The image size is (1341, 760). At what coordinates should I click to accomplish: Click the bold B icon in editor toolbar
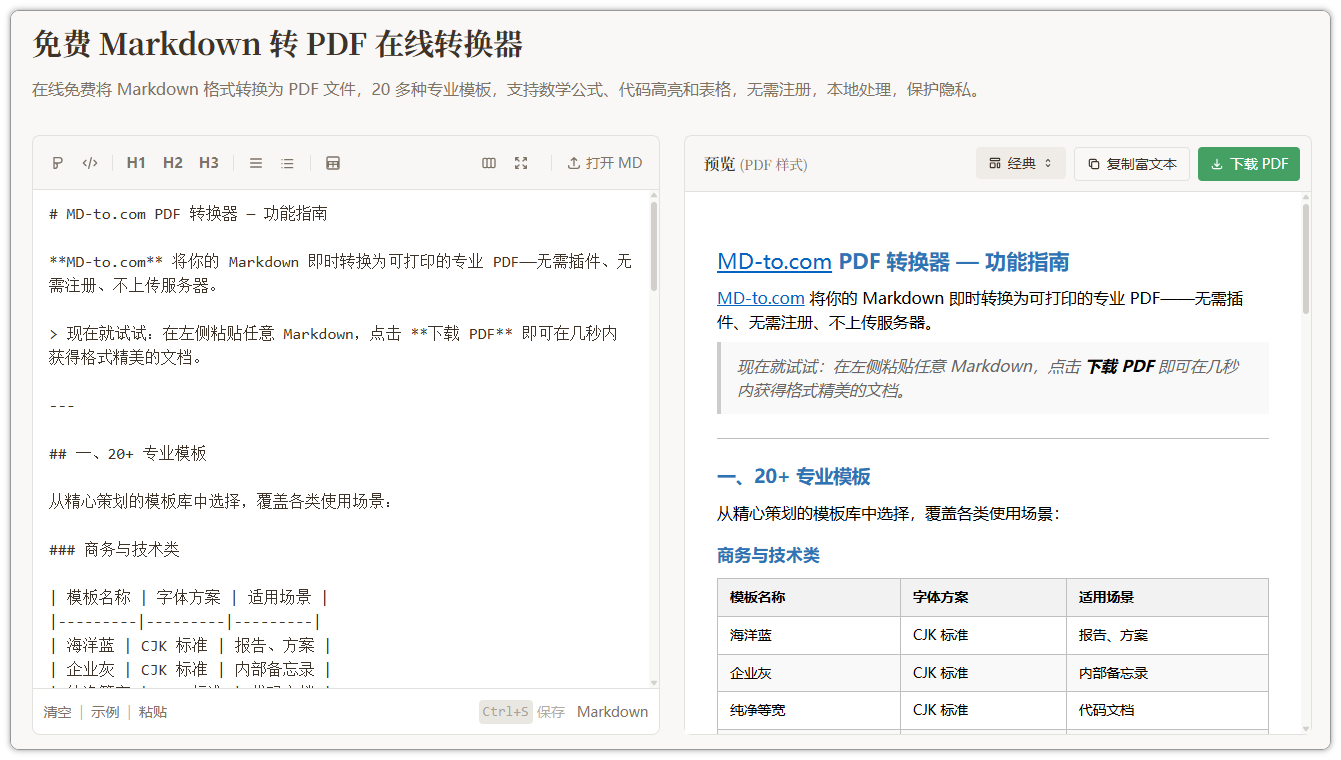pyautogui.click(x=57, y=163)
